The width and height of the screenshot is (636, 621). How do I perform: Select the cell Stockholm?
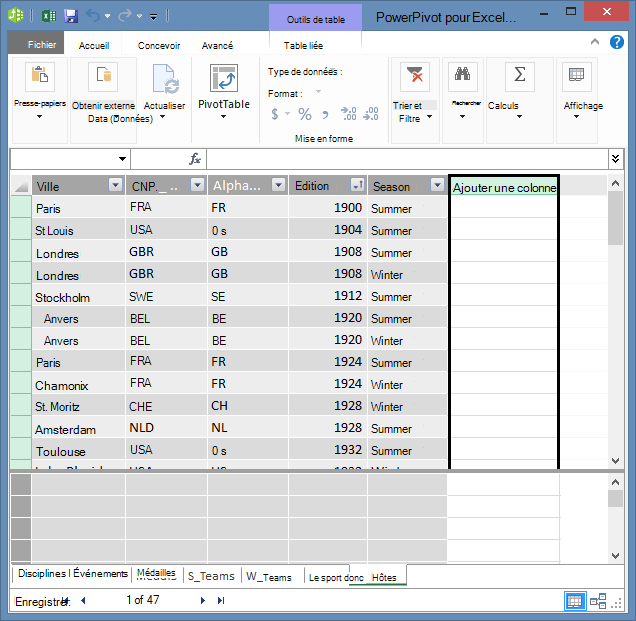tap(79, 297)
